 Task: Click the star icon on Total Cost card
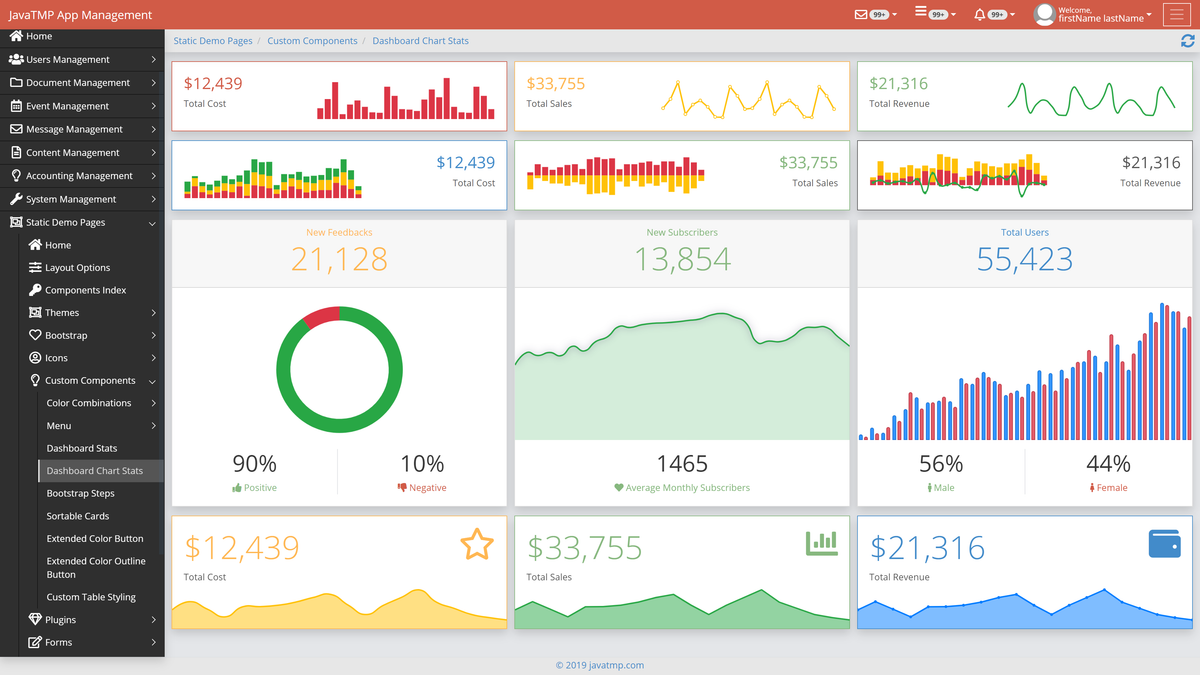pyautogui.click(x=478, y=544)
